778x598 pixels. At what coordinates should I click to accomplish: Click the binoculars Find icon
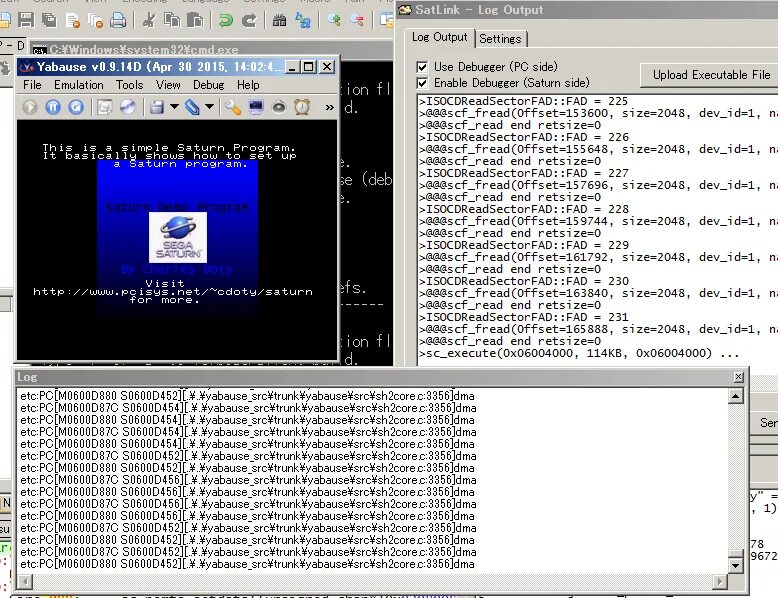pos(279,20)
